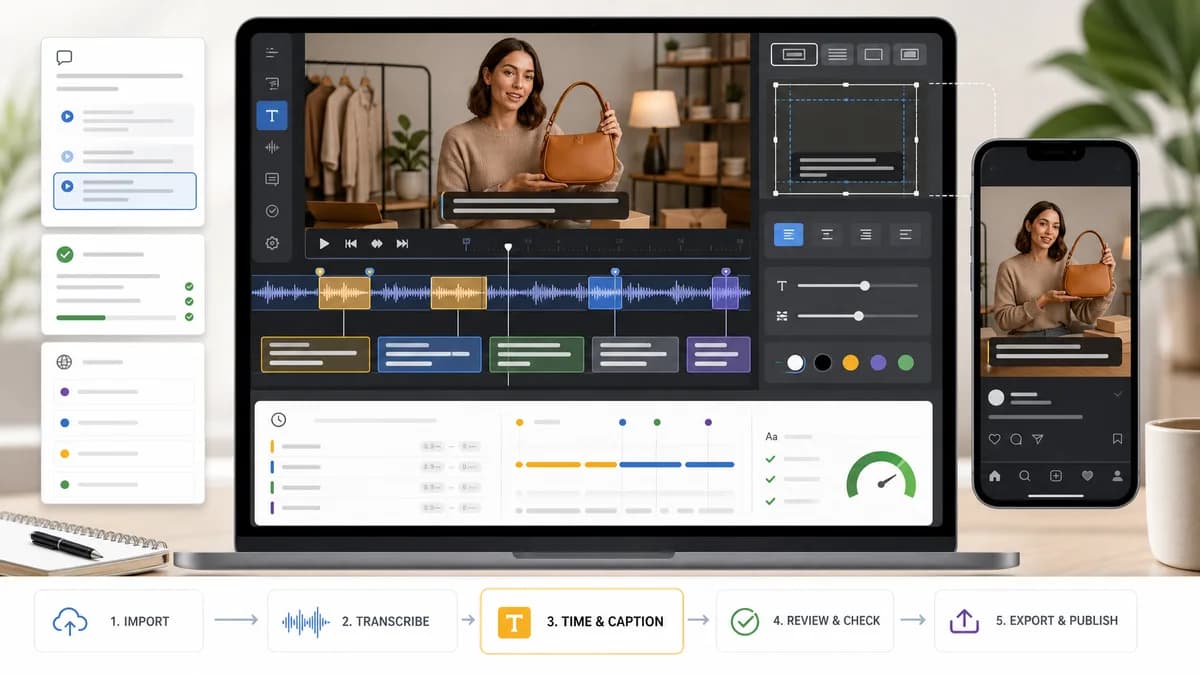Screen dimensions: 1200x675
Task: Select the green caption block on the timeline
Action: tap(536, 354)
